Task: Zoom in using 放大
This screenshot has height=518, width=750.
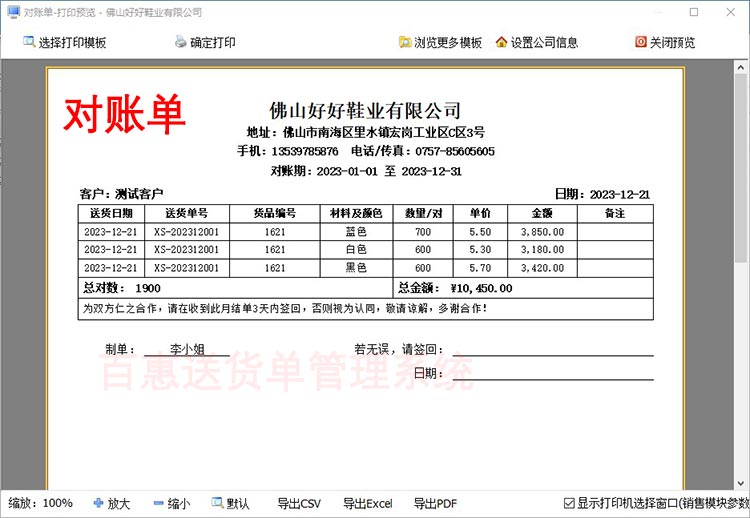Action: click(112, 503)
